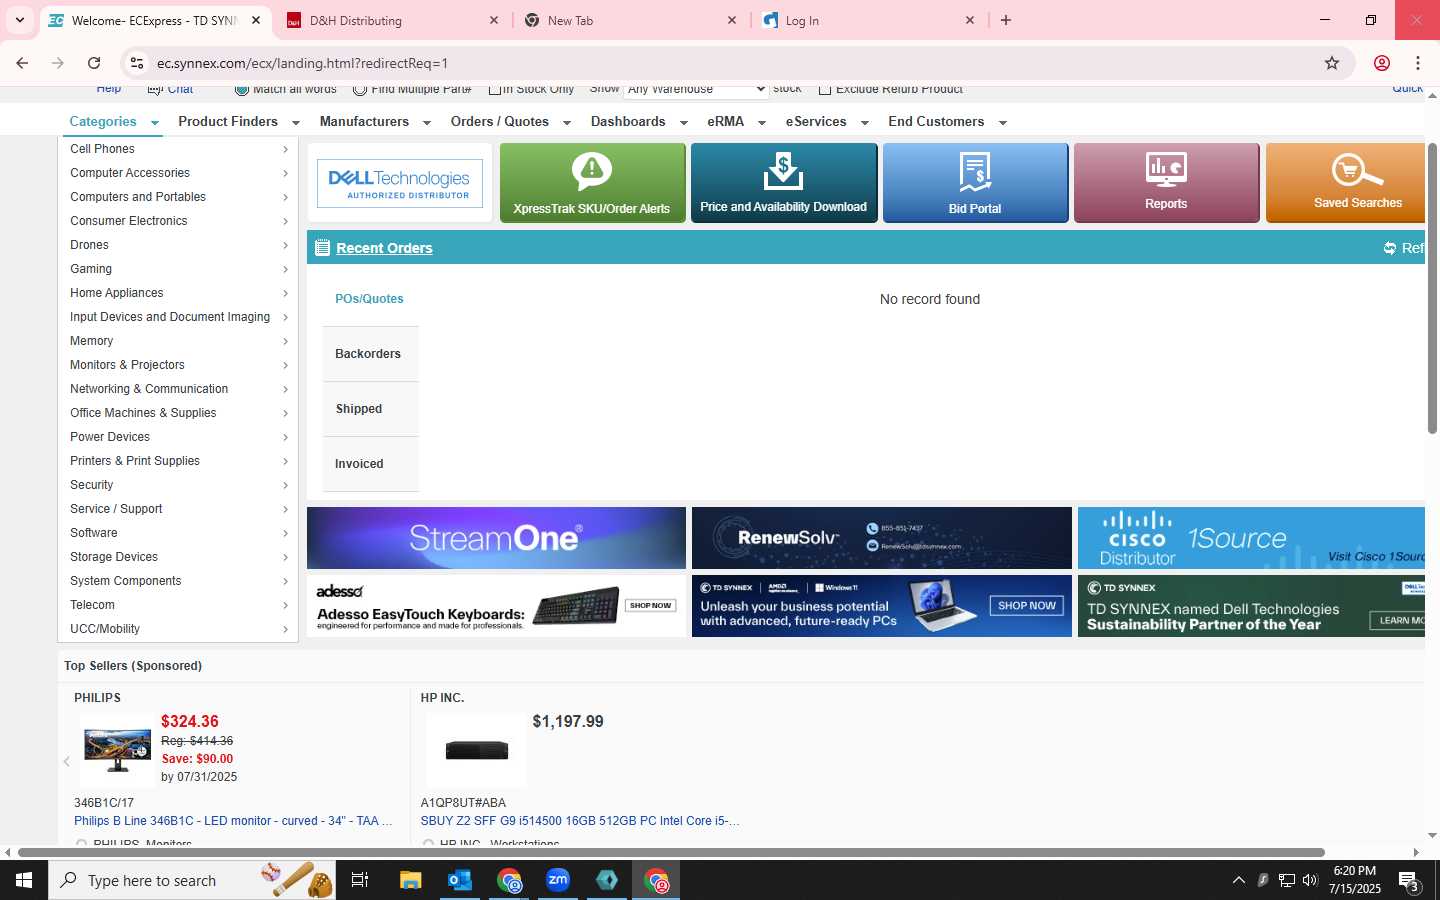The image size is (1440, 900).
Task: Expand the eRMA dropdown arrow
Action: [762, 123]
